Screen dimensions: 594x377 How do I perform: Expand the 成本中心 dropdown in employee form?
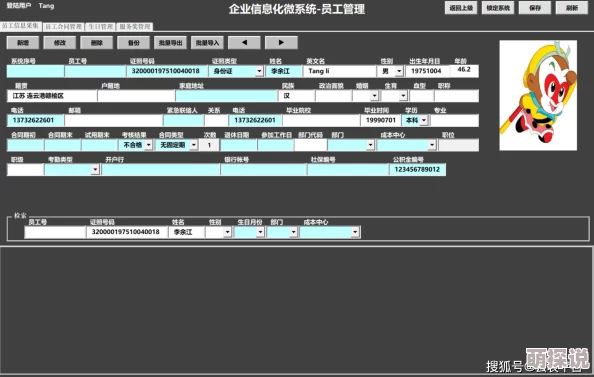(x=432, y=145)
